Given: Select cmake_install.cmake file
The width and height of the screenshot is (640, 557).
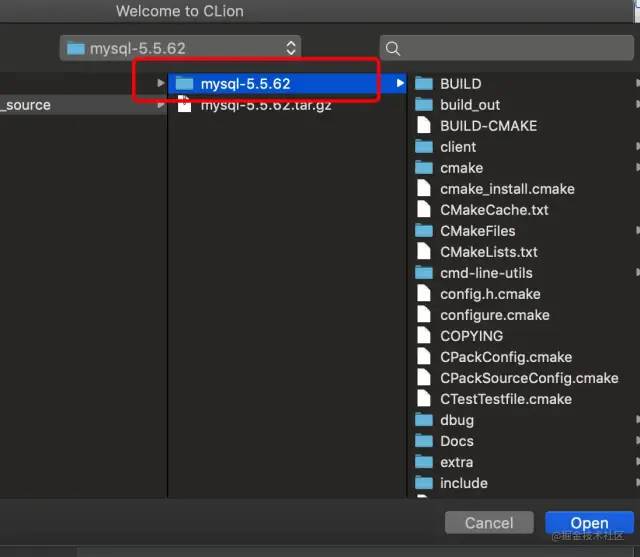Looking at the screenshot, I should click(507, 189).
